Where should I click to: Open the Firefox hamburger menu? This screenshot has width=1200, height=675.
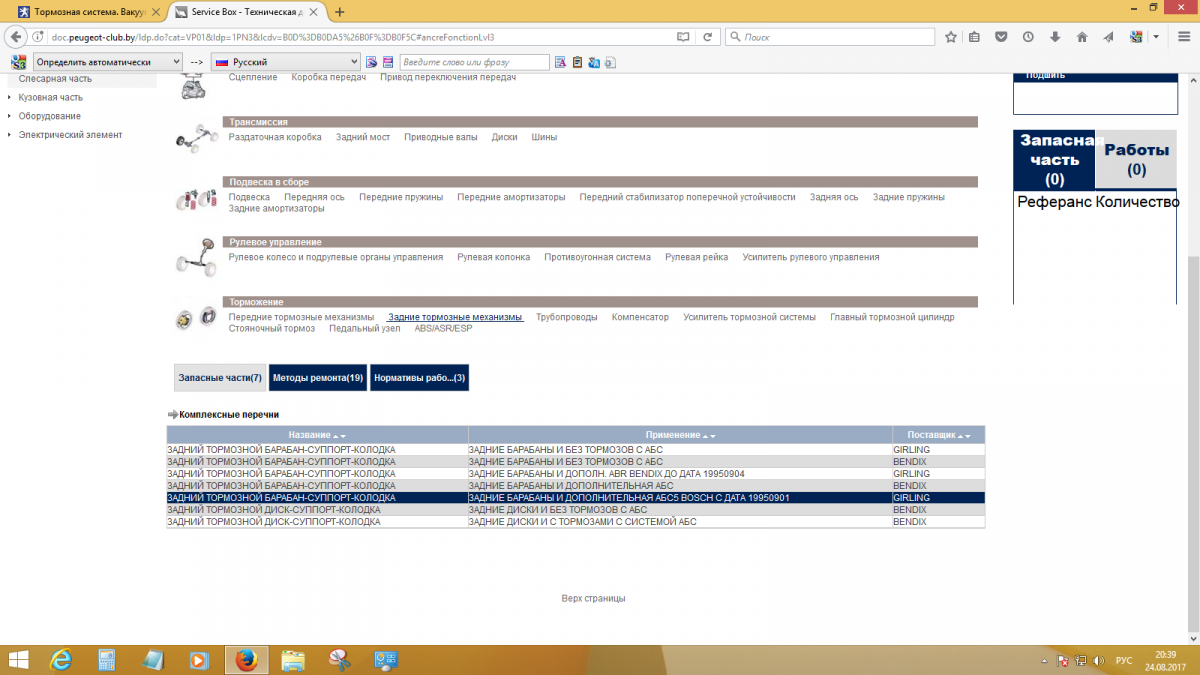tap(1183, 37)
